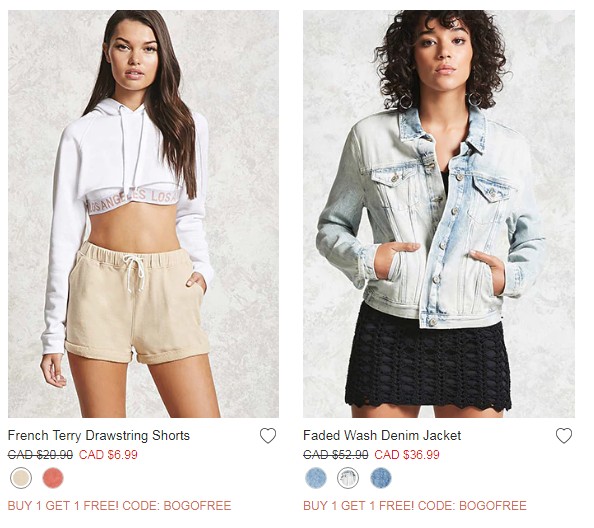
Task: Select the faded white denim swatch
Action: [x=348, y=478]
